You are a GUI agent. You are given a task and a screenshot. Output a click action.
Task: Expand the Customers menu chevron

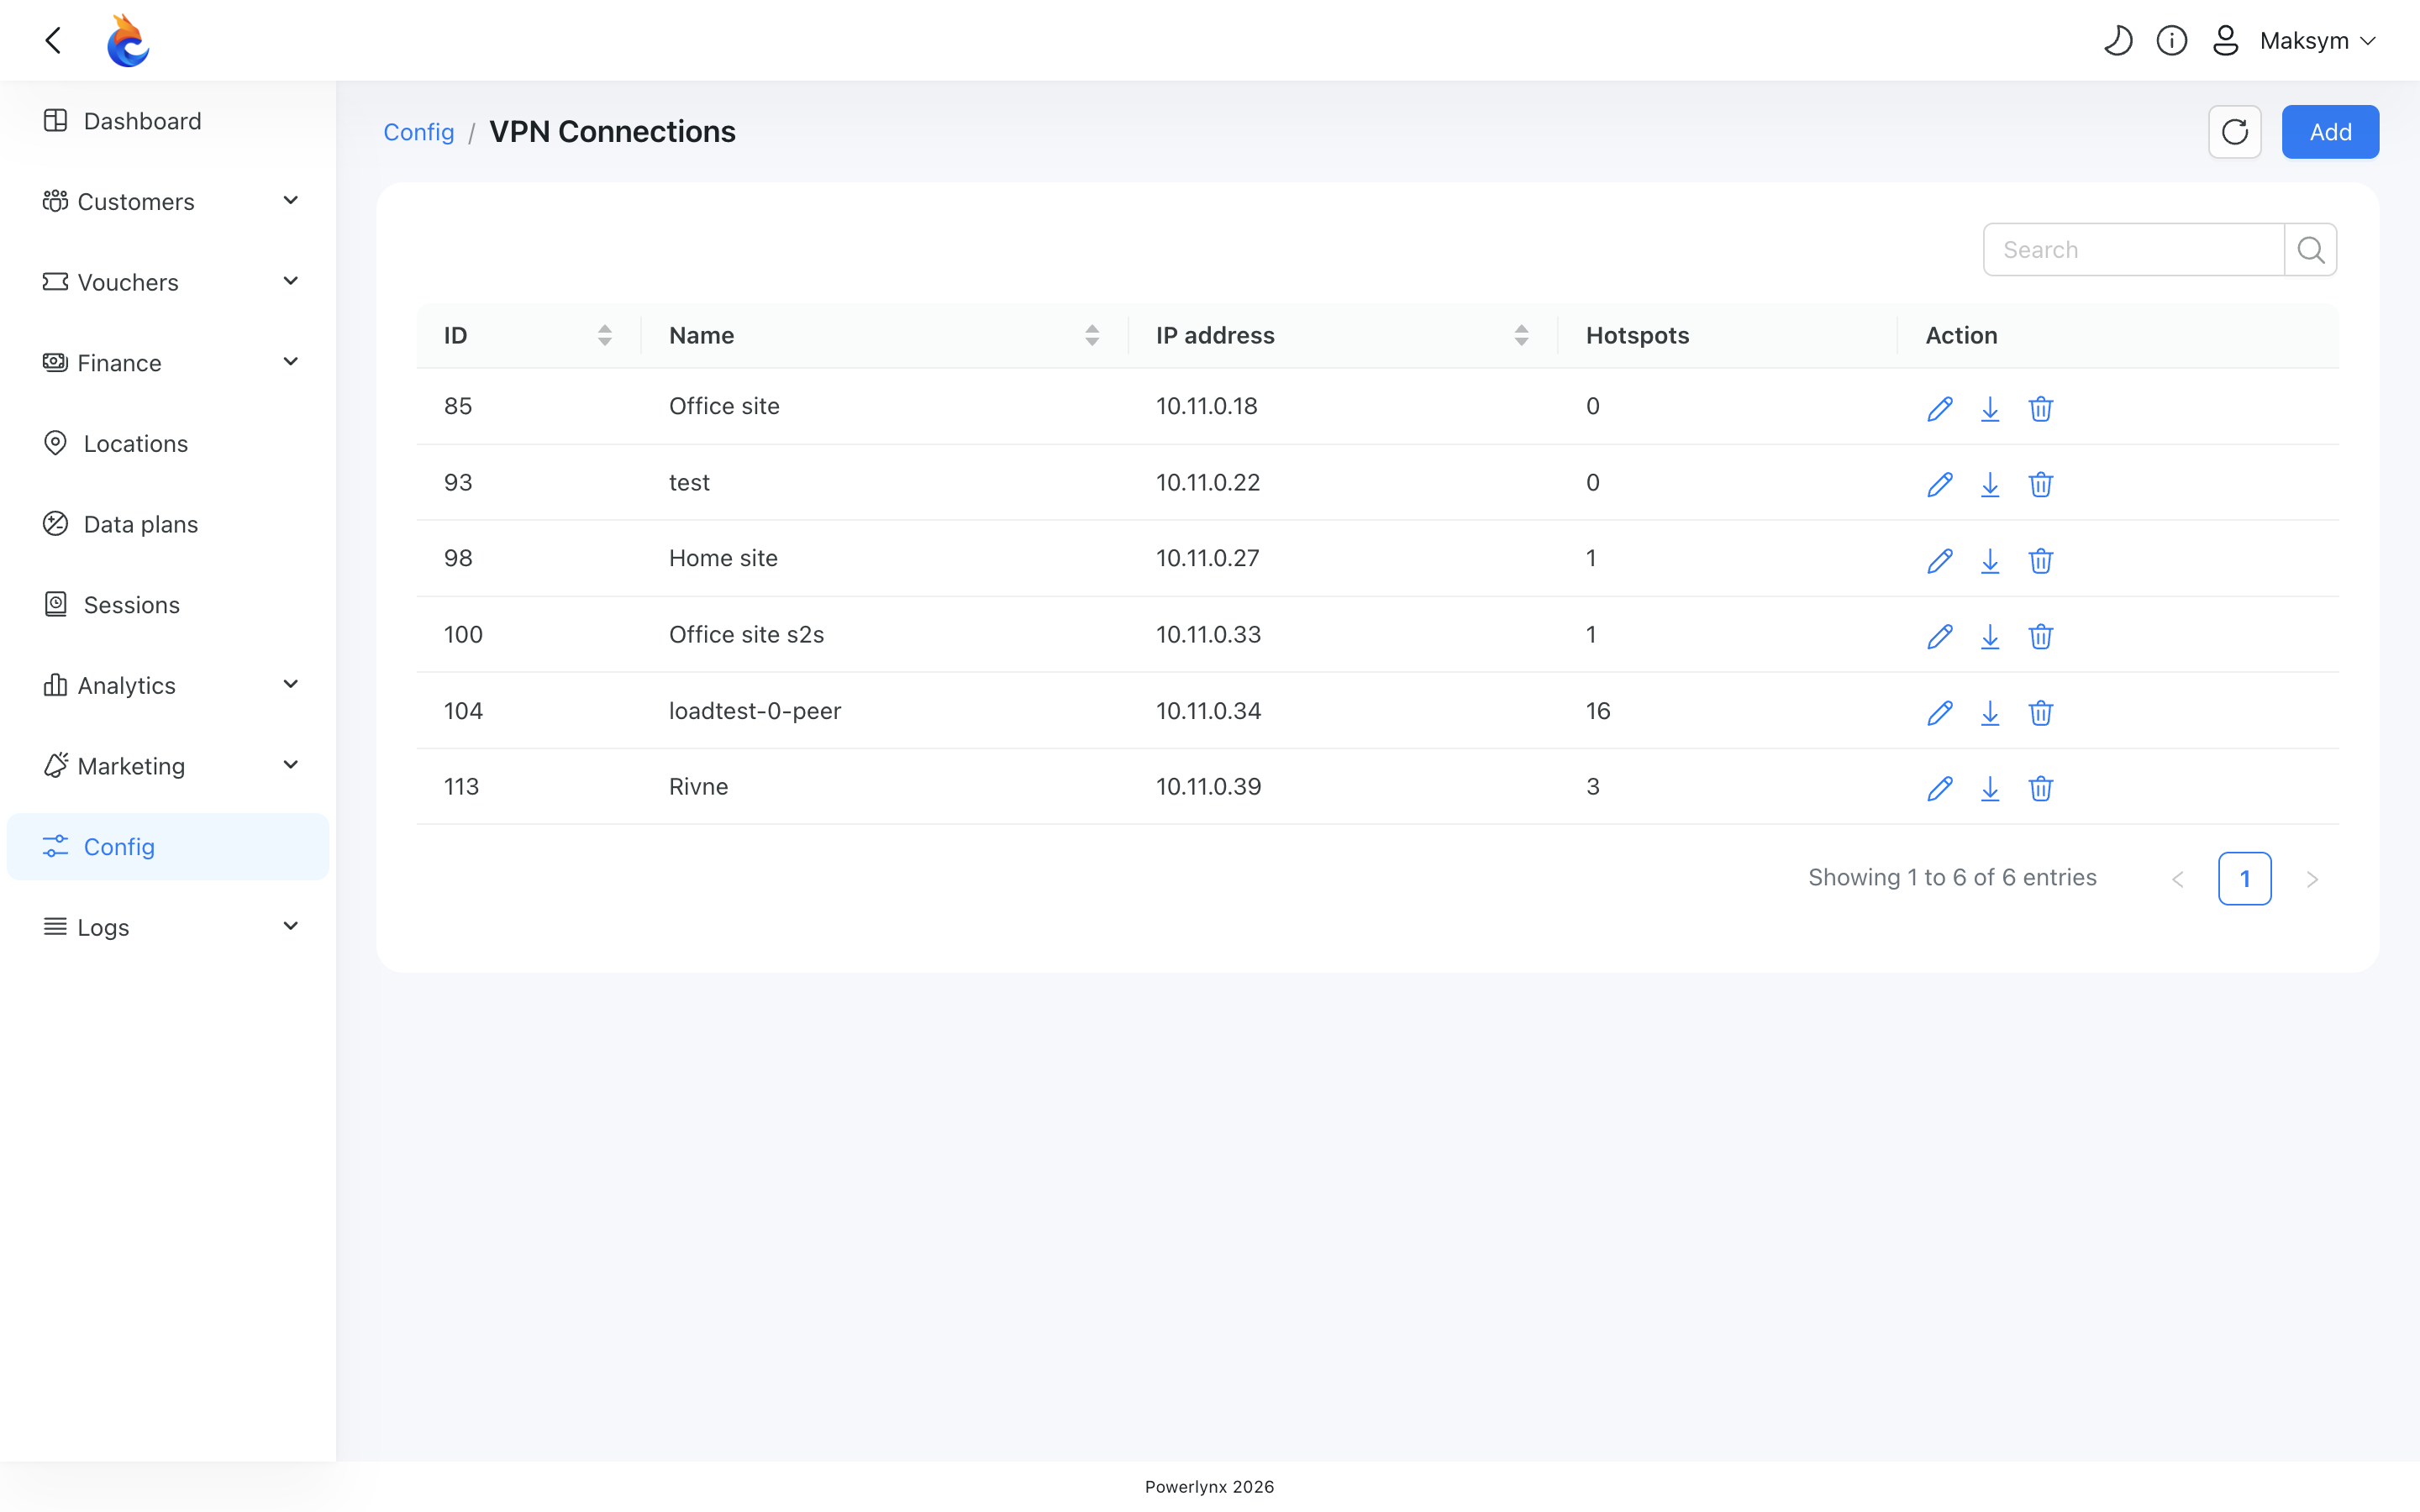click(291, 201)
